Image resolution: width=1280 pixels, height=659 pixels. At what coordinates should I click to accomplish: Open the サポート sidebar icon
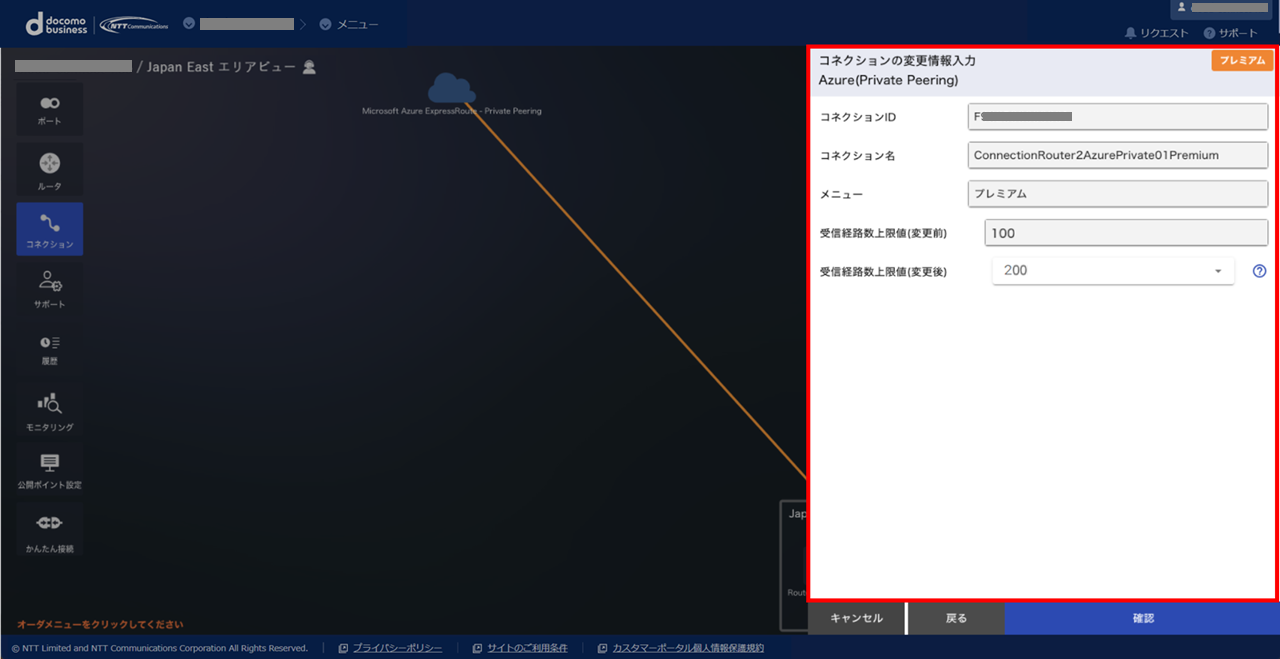click(49, 288)
